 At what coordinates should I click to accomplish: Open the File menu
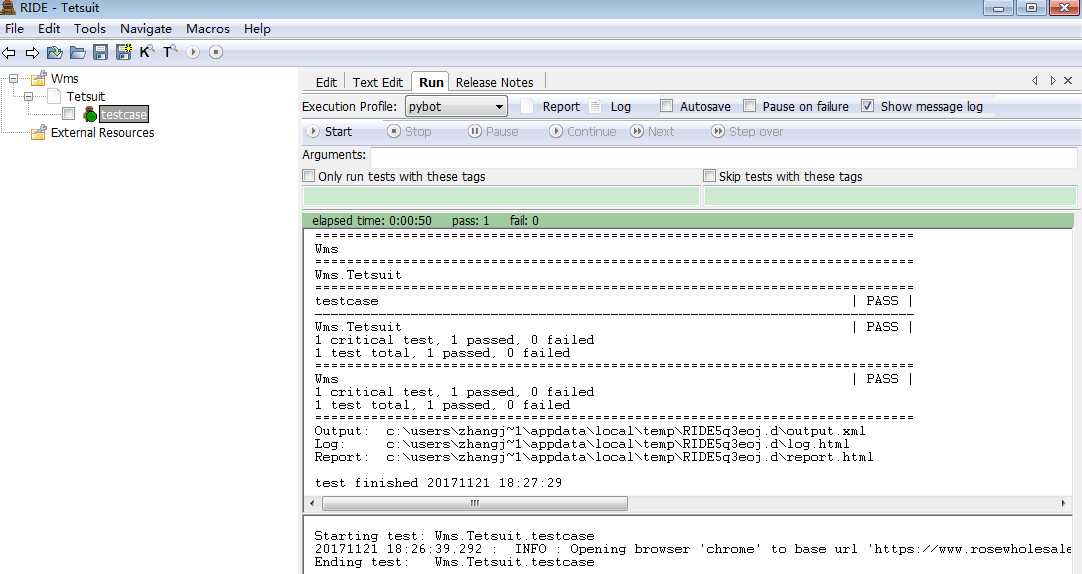pos(14,28)
